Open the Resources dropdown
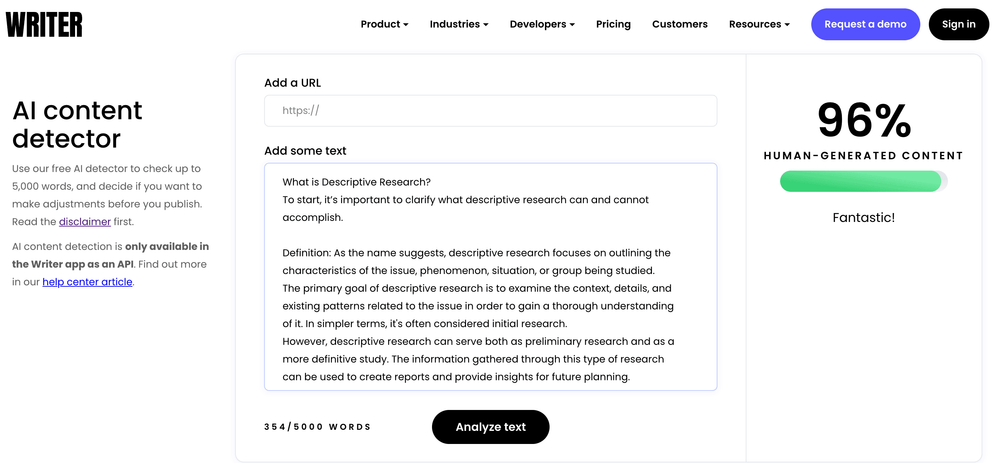 (x=759, y=24)
